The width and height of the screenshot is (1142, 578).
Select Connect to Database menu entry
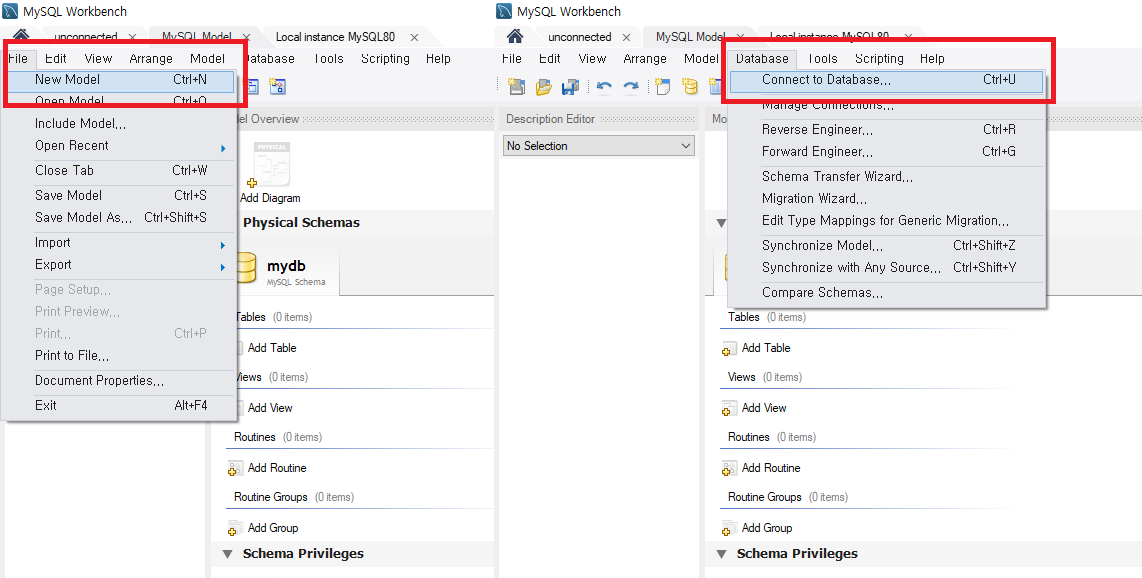pyautogui.click(x=886, y=80)
